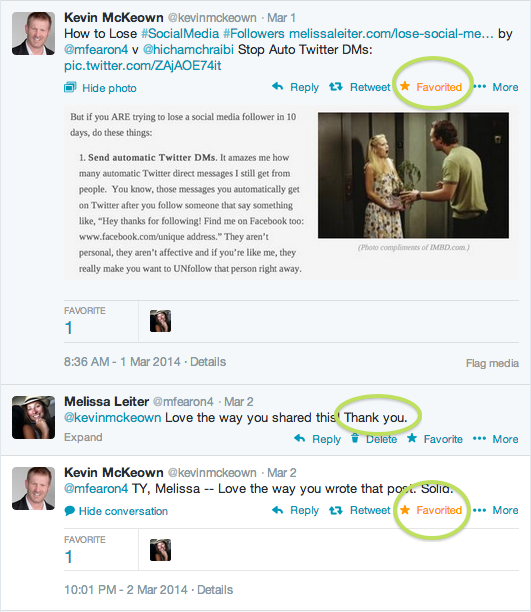Viewport: 531px width, 612px height.
Task: Click retweet icon on Mar 1 tweet
Action: pyautogui.click(x=335, y=87)
